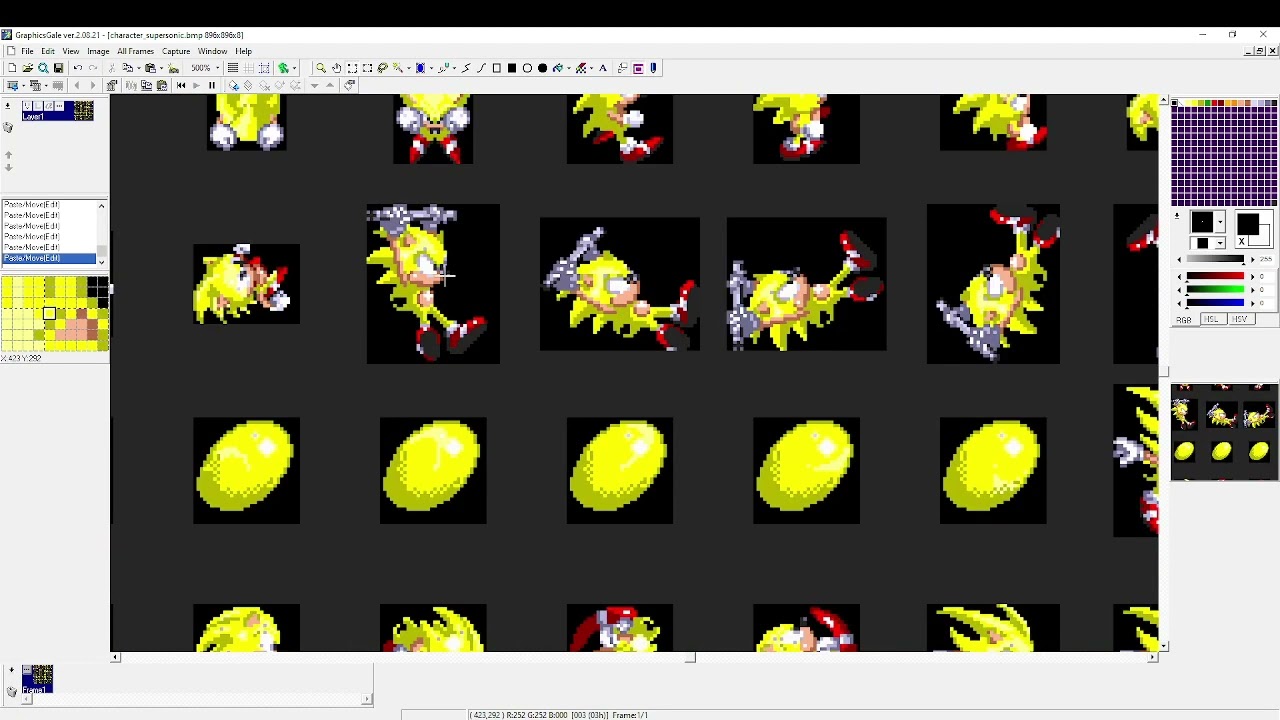Click the Save floppy disk icon

pos(58,68)
